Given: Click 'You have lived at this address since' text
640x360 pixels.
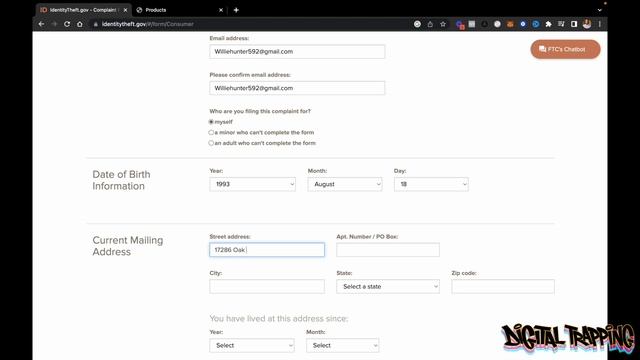Looking at the screenshot, I should point(279,318).
